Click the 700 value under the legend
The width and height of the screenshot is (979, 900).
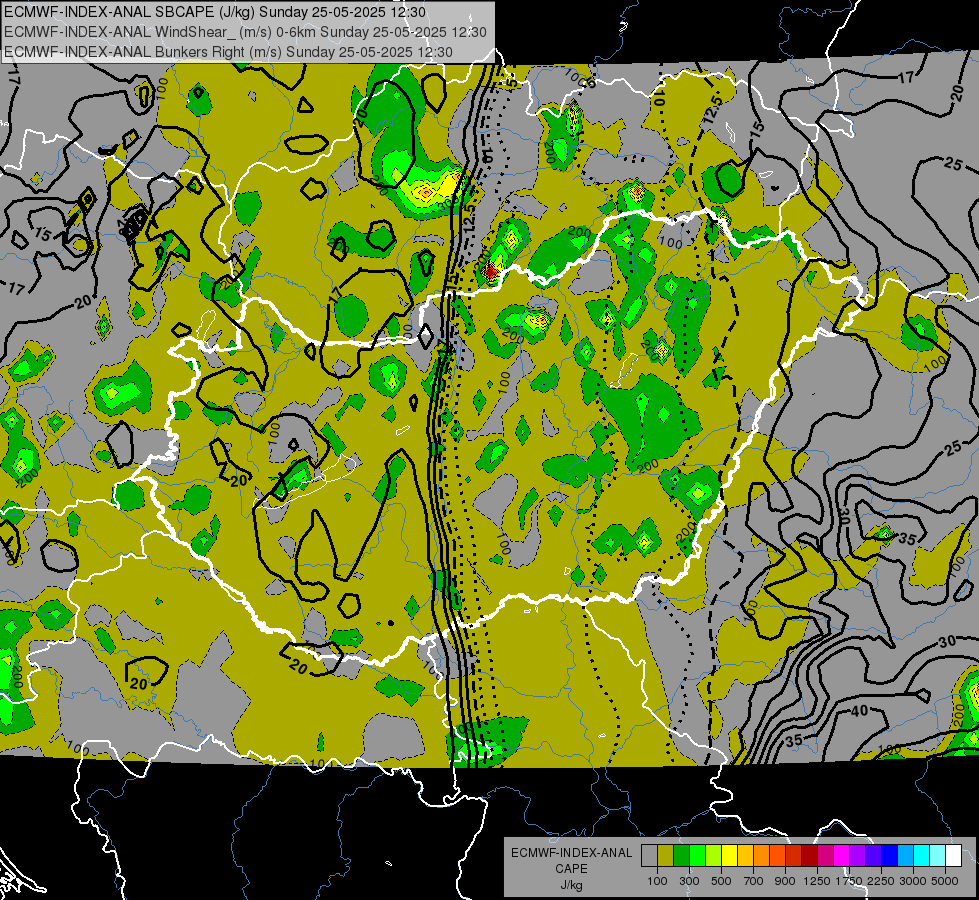754,881
